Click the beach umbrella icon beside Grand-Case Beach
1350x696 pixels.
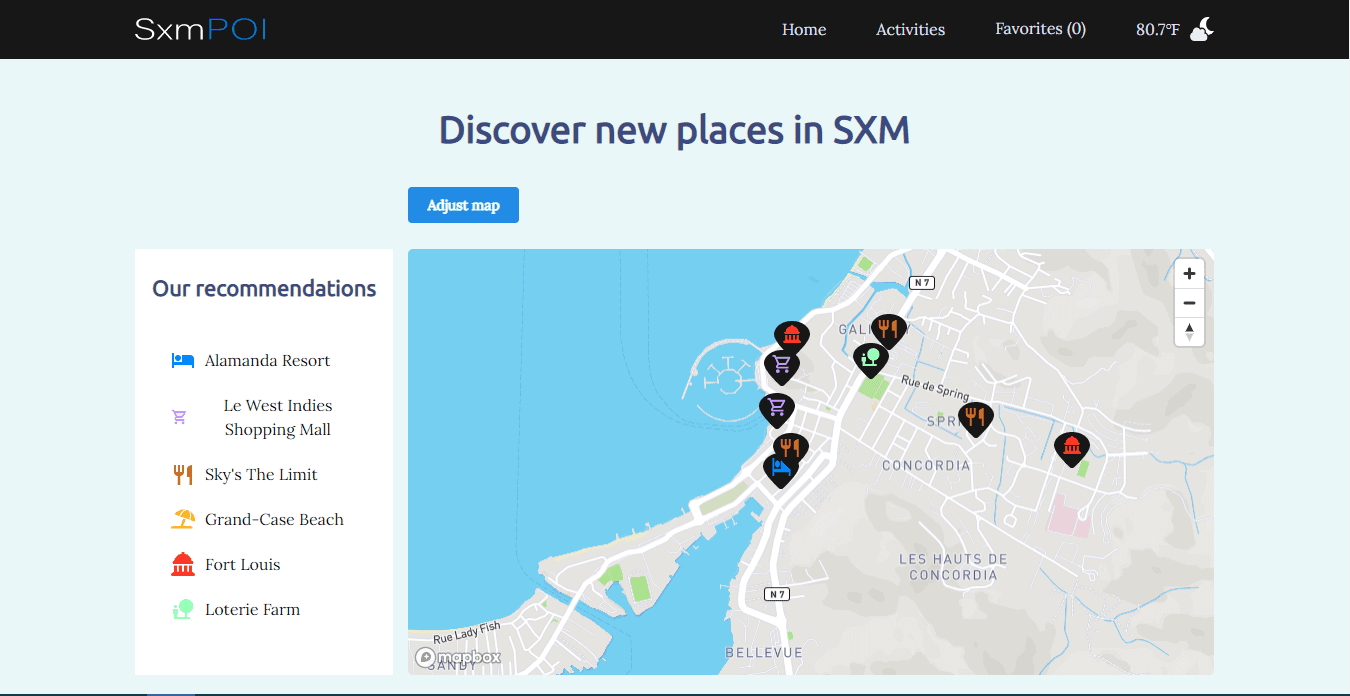click(182, 519)
